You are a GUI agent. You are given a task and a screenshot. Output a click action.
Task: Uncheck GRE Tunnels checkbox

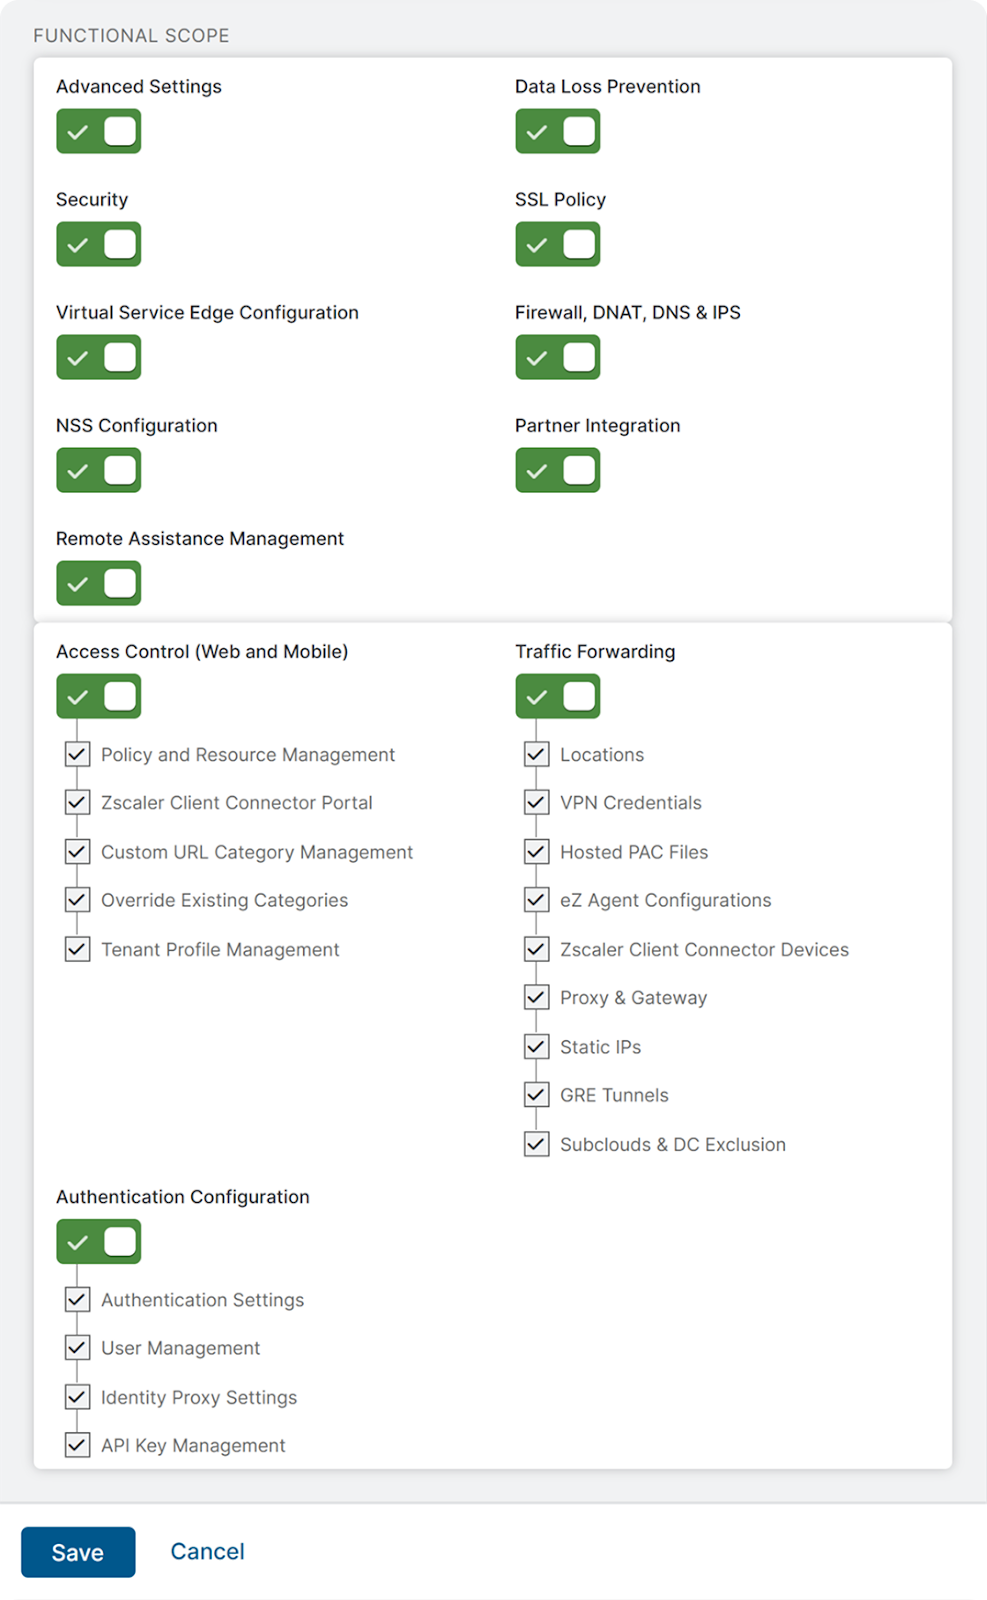(537, 1095)
